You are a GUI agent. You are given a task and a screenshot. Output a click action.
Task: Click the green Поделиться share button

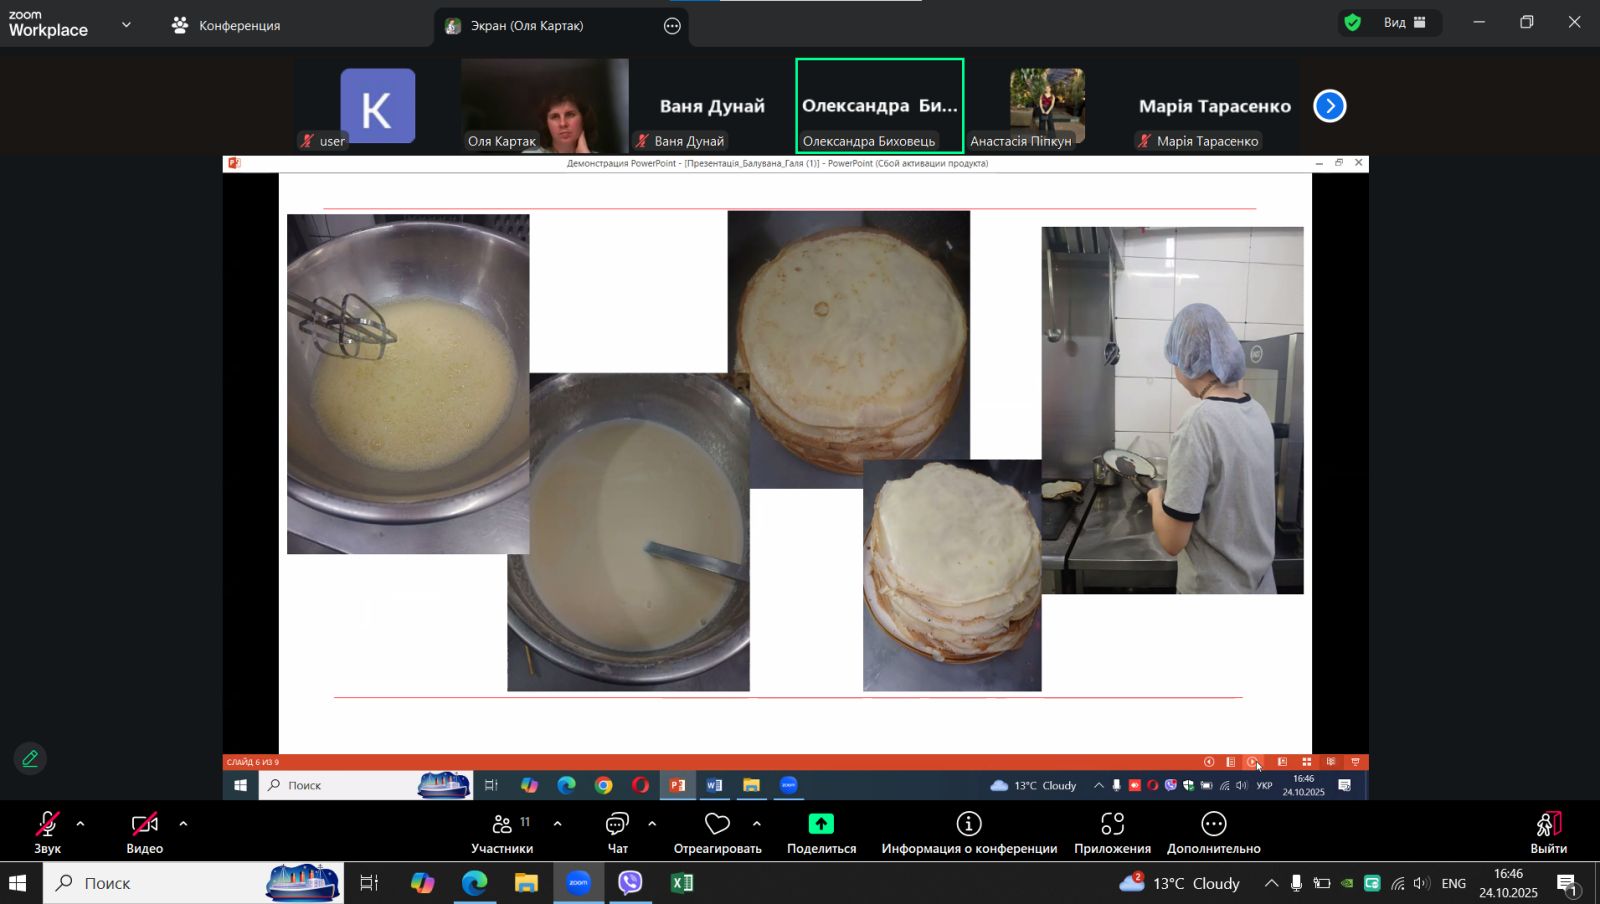[x=821, y=824]
